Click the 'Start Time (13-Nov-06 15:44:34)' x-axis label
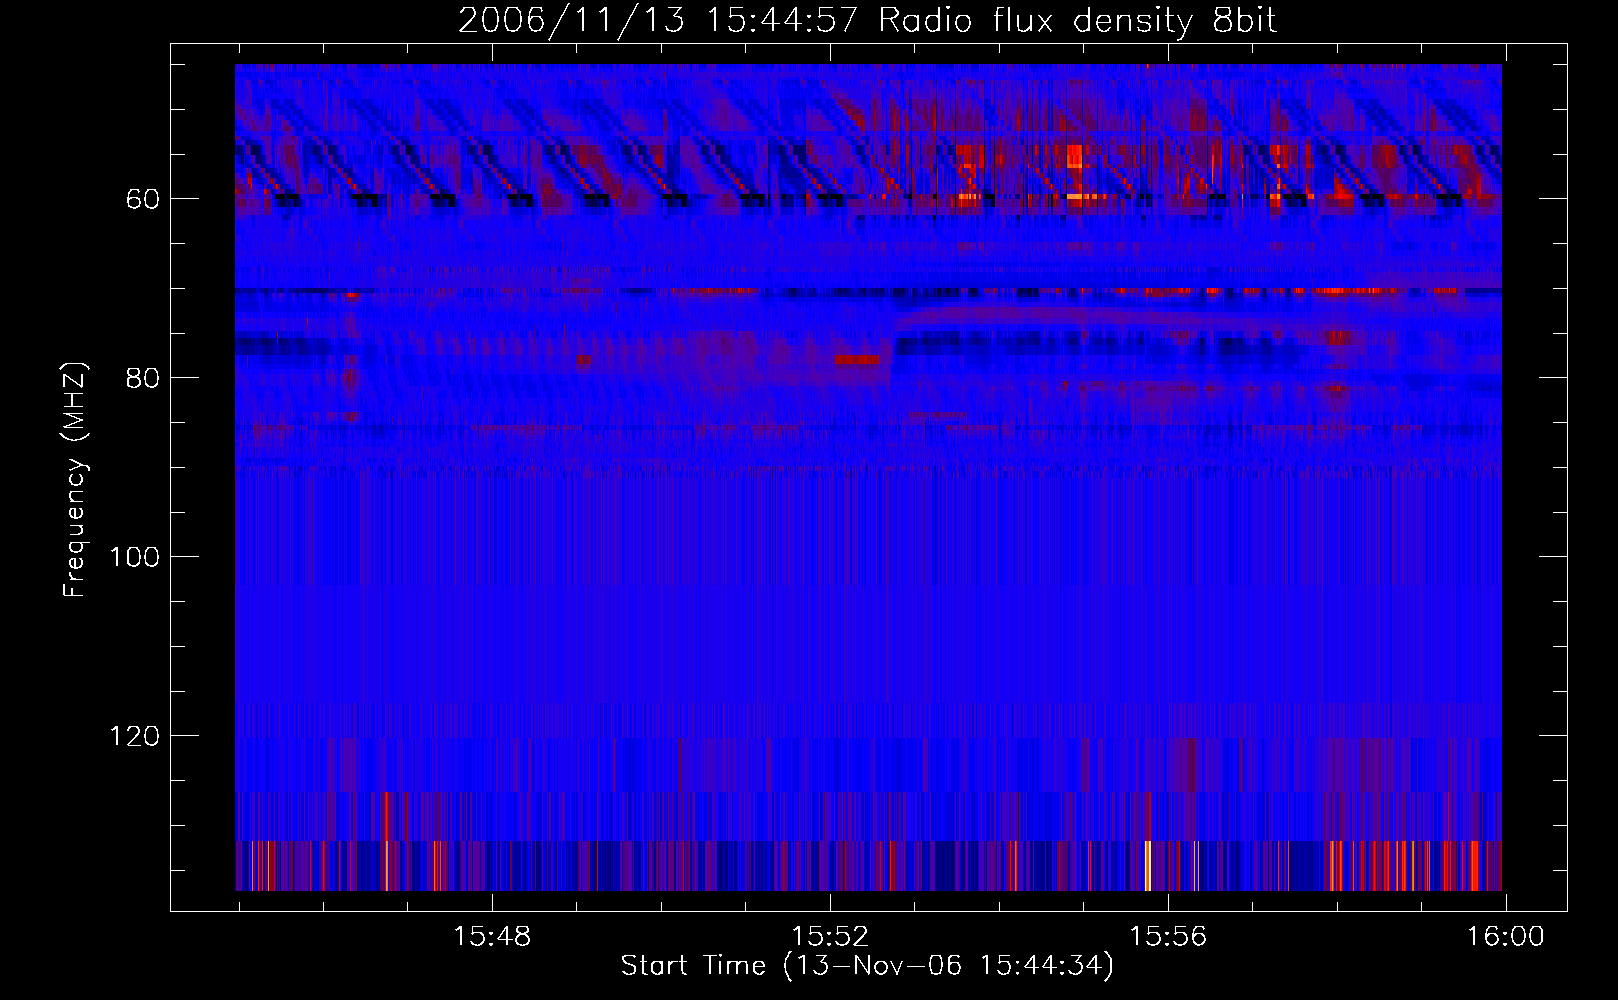This screenshot has height=1000, width=1618. point(867,966)
